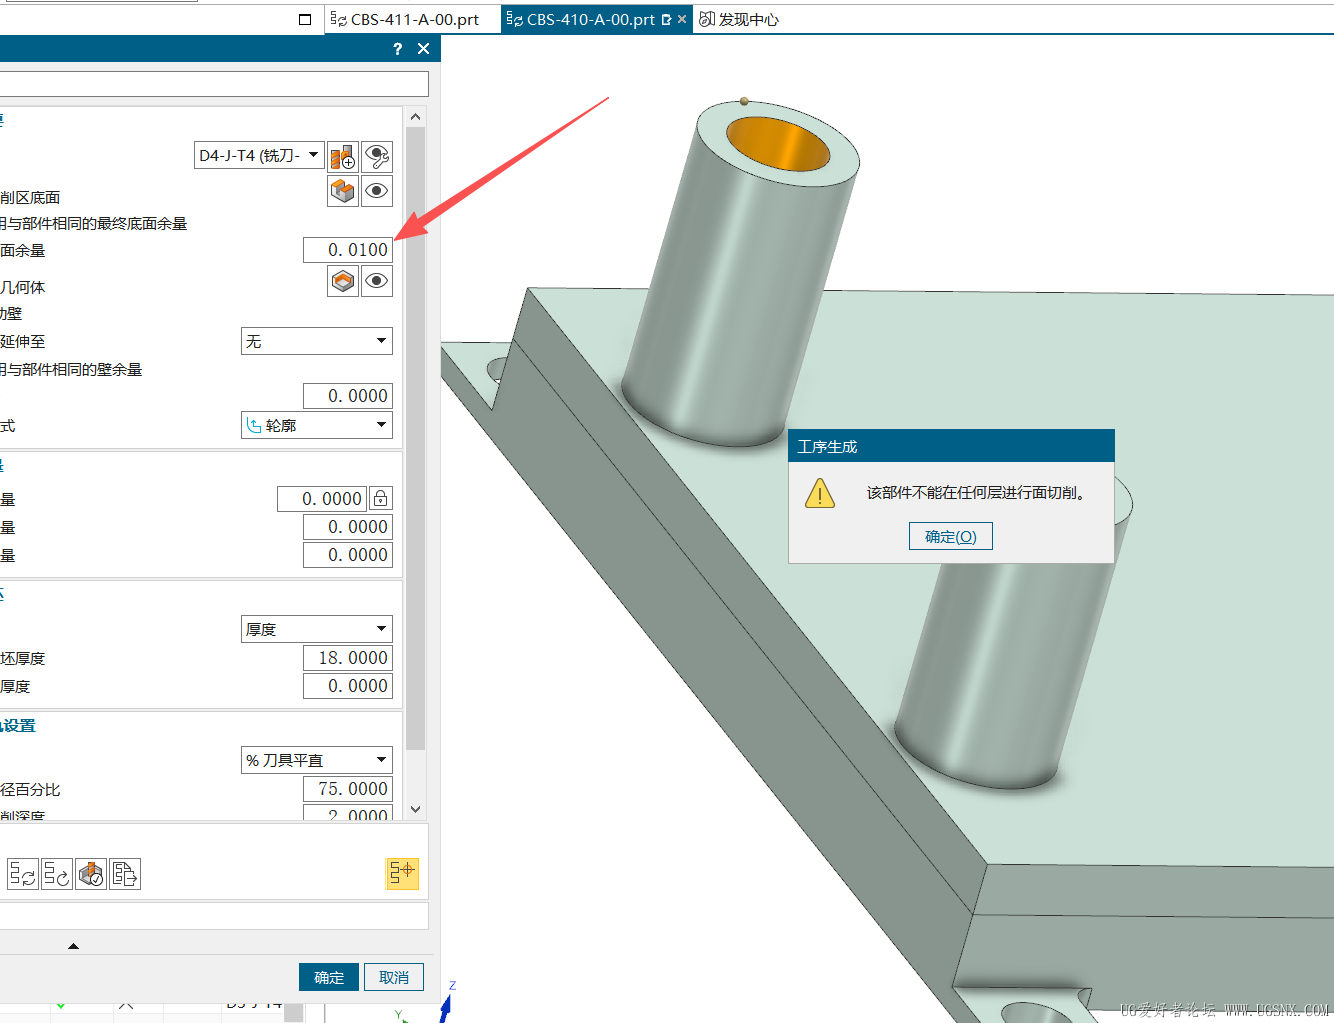The height and width of the screenshot is (1023, 1334).
Task: Click the create new tool icon
Action: (x=343, y=157)
